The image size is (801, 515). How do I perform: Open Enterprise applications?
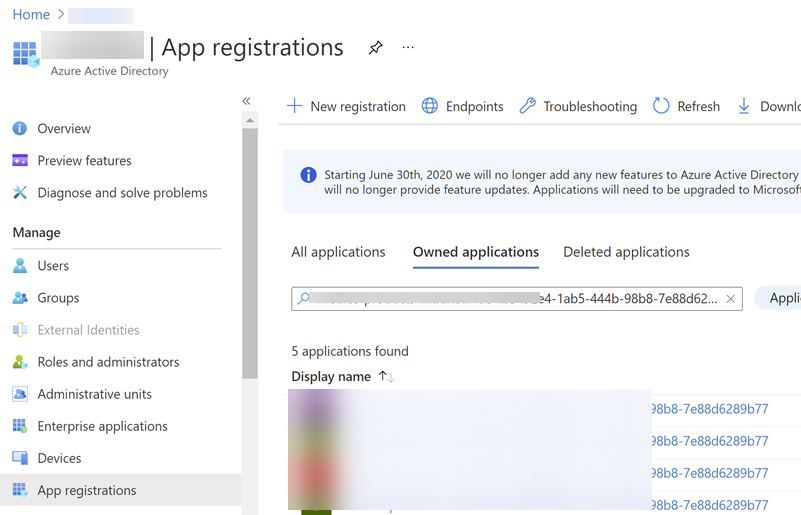point(103,427)
